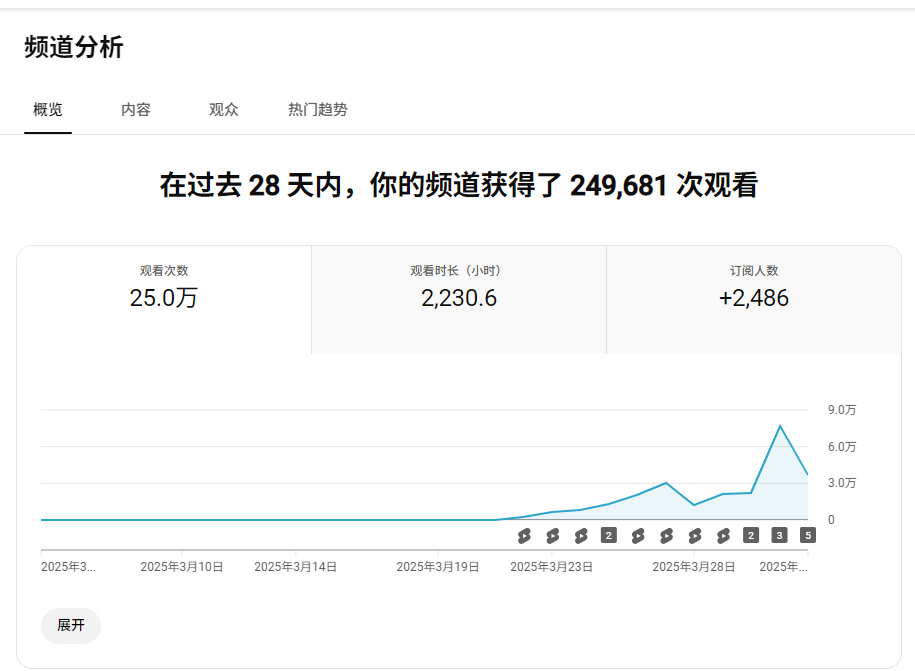Click the 9.0万 y-axis label
This screenshot has height=671, width=915.
(x=842, y=410)
